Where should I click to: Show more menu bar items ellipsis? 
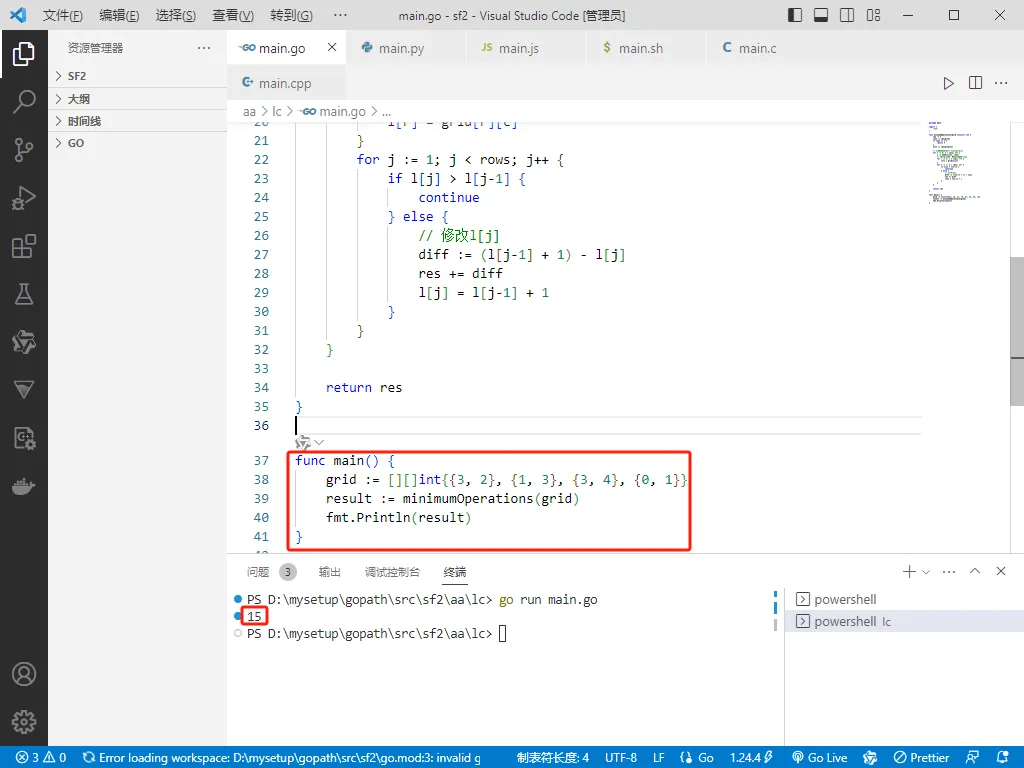point(340,15)
